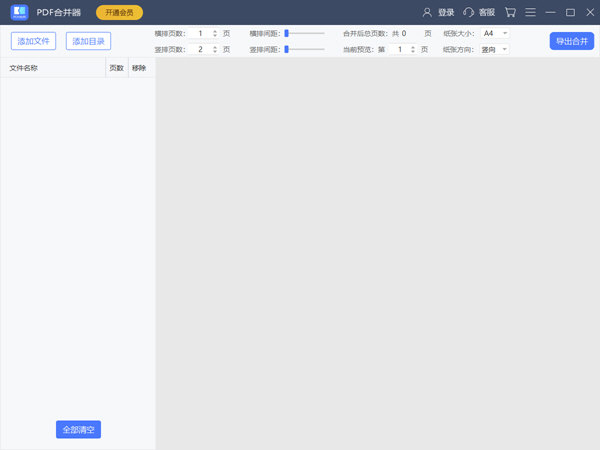Viewport: 600px width, 450px height.
Task: Click the PDF merger app logo
Action: click(19, 12)
